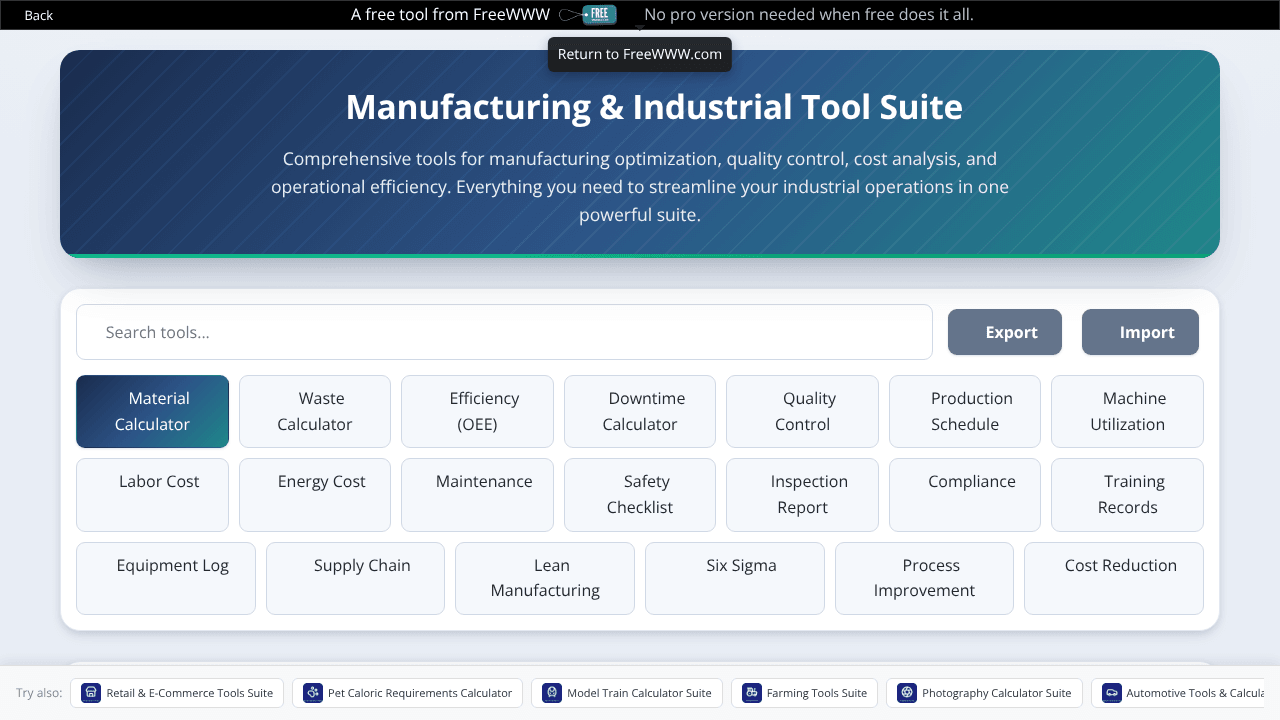Click the FreeWWW logo badge in header
1280x720 pixels.
click(599, 14)
